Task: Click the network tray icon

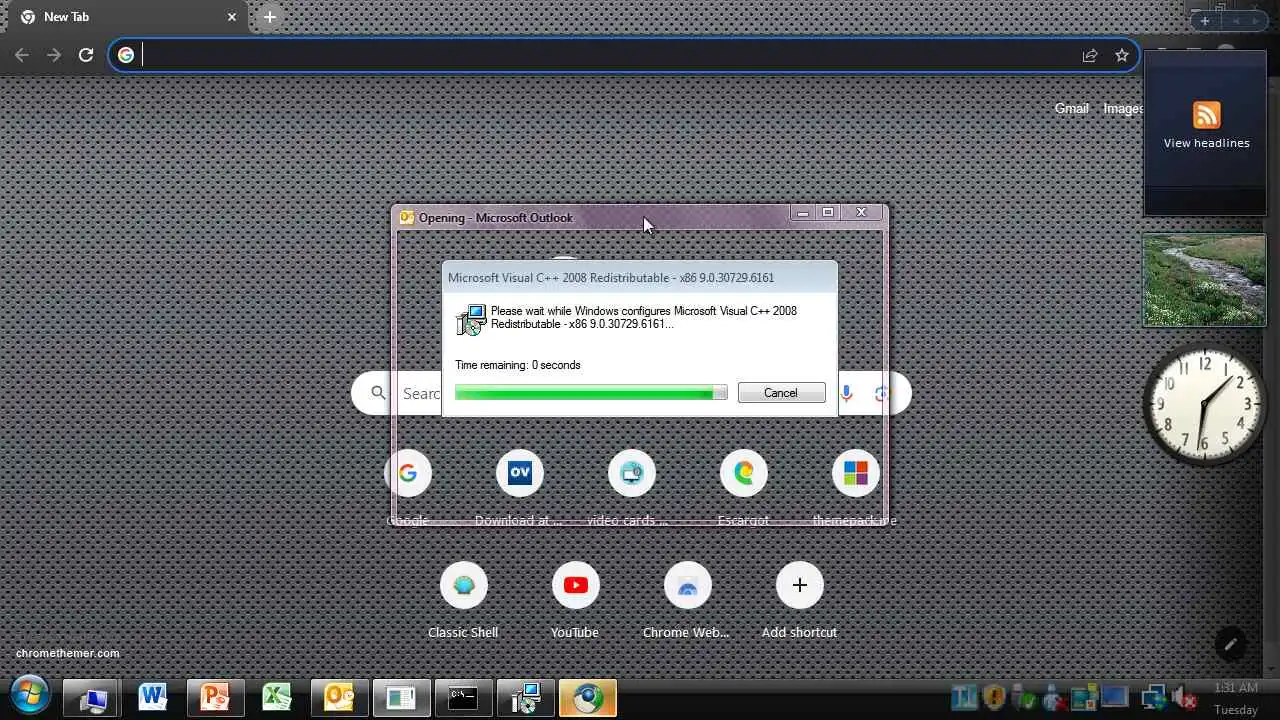Action: [x=1153, y=697]
